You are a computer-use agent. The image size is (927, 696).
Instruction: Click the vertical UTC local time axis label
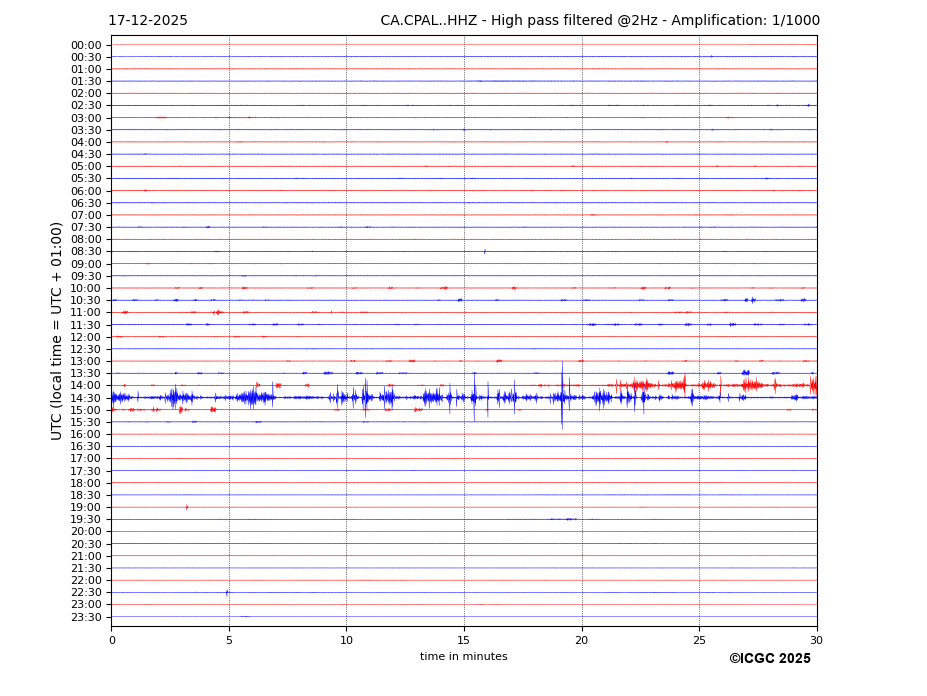tap(57, 330)
